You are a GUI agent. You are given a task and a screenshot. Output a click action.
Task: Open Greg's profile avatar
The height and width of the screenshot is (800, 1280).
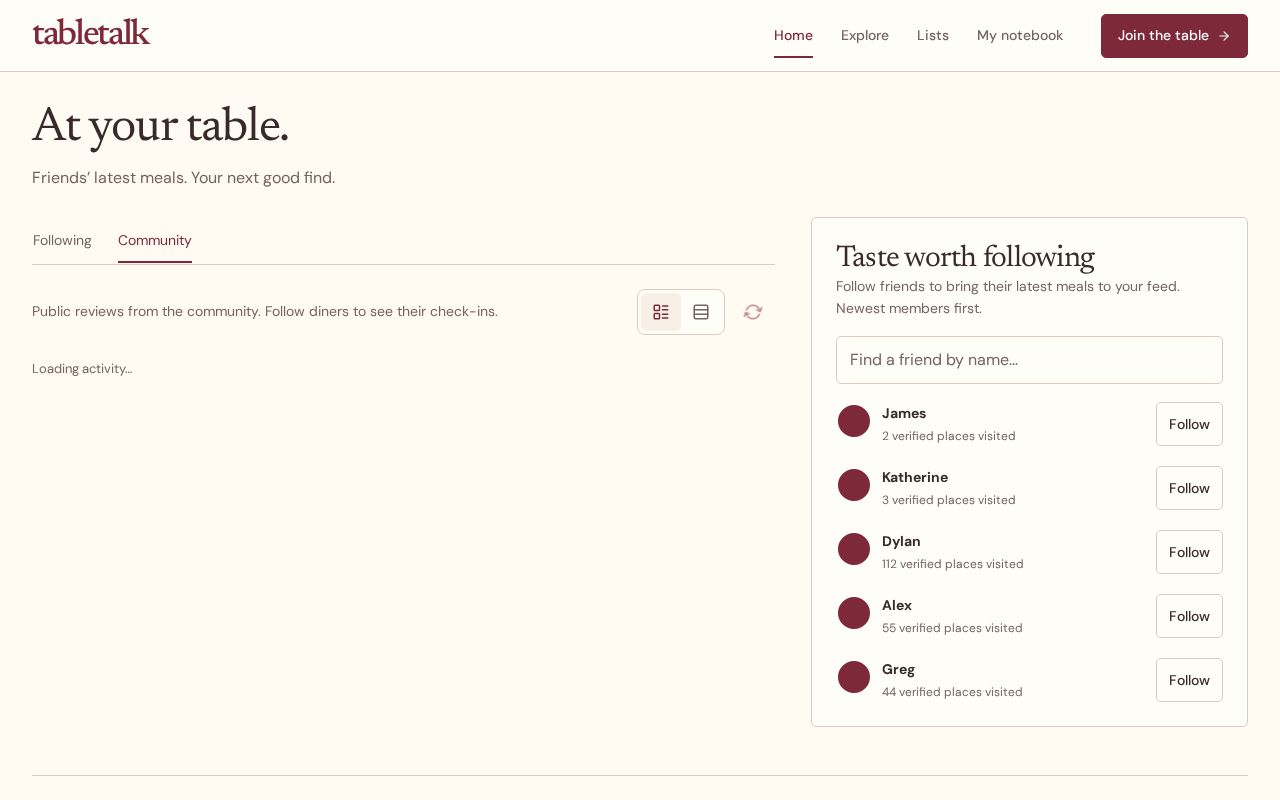854,677
